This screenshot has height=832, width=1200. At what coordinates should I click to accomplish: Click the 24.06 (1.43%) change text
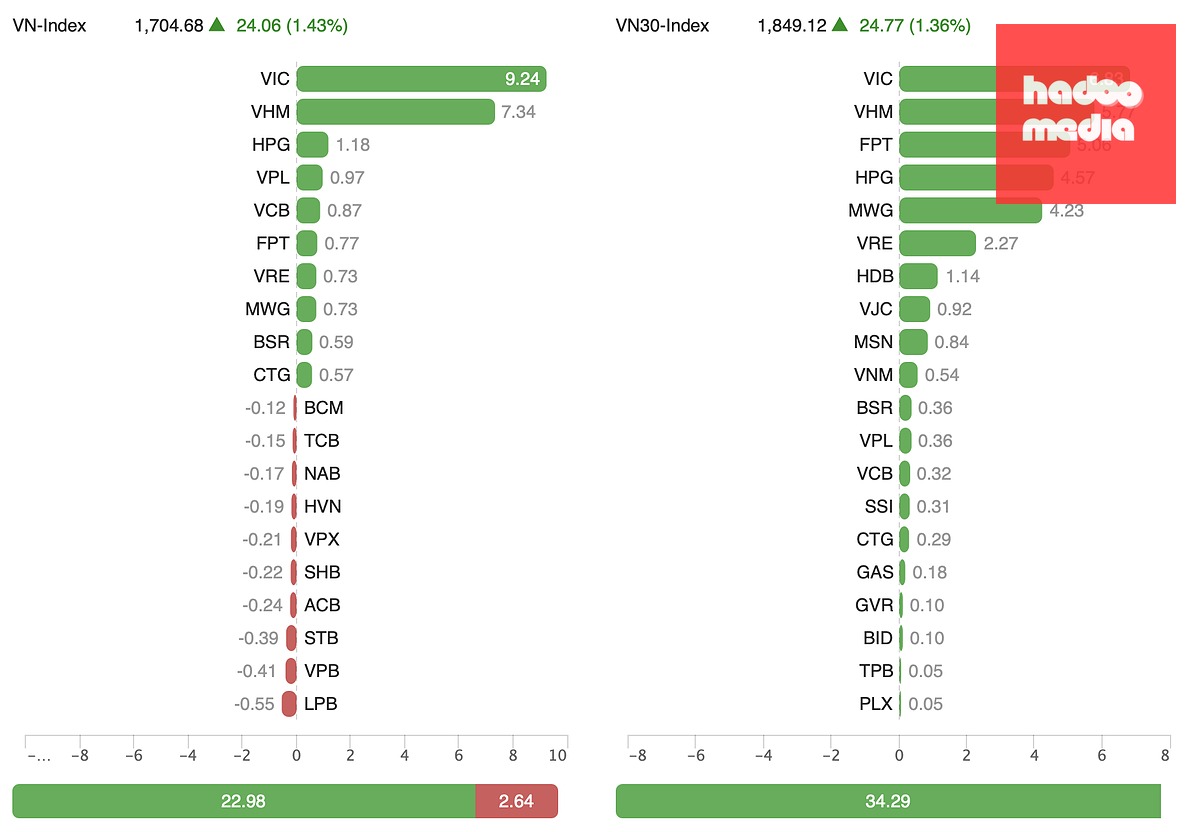(292, 26)
